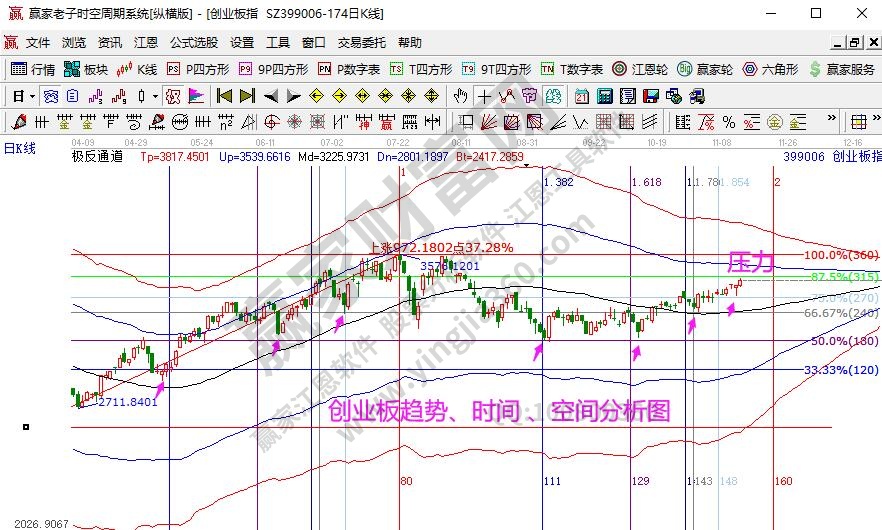The width and height of the screenshot is (882, 530).
Task: Jump to first bar with skip-back arrow
Action: click(x=224, y=96)
